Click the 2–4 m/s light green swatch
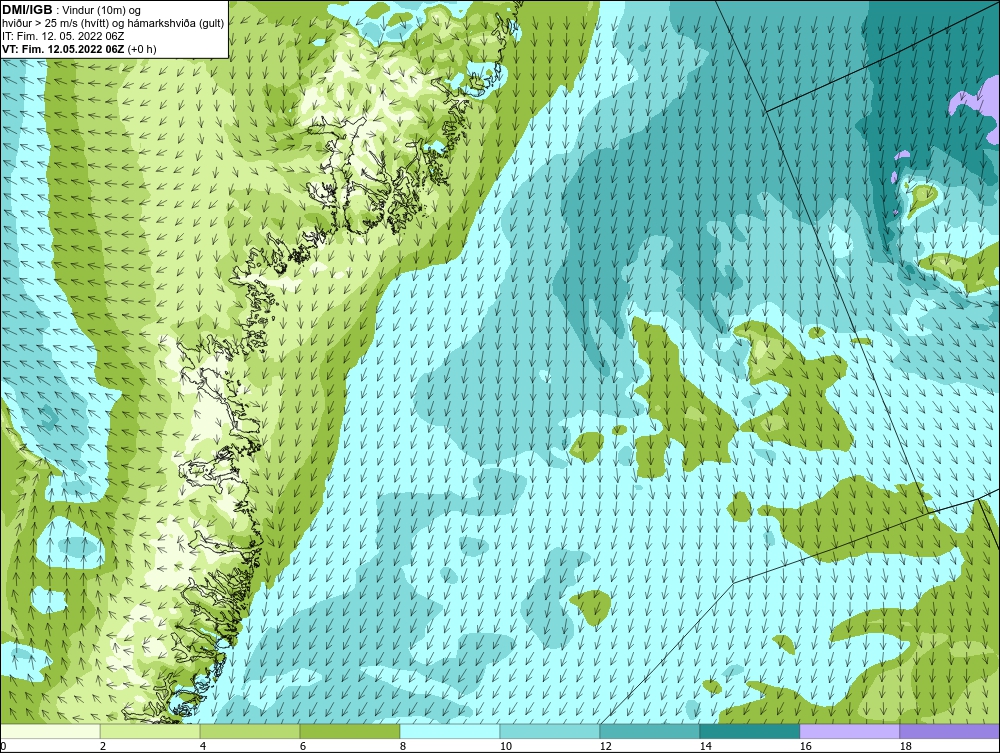This screenshot has width=1000, height=753. tap(150, 731)
